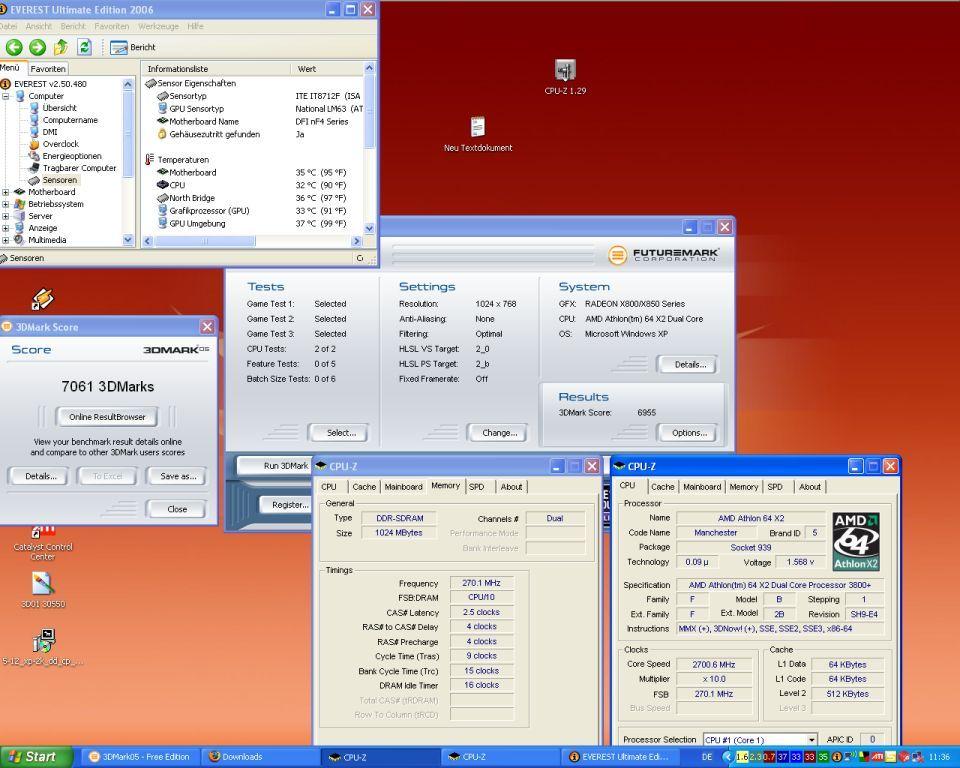
Task: Select the North Bridge temperature row
Action: point(252,198)
